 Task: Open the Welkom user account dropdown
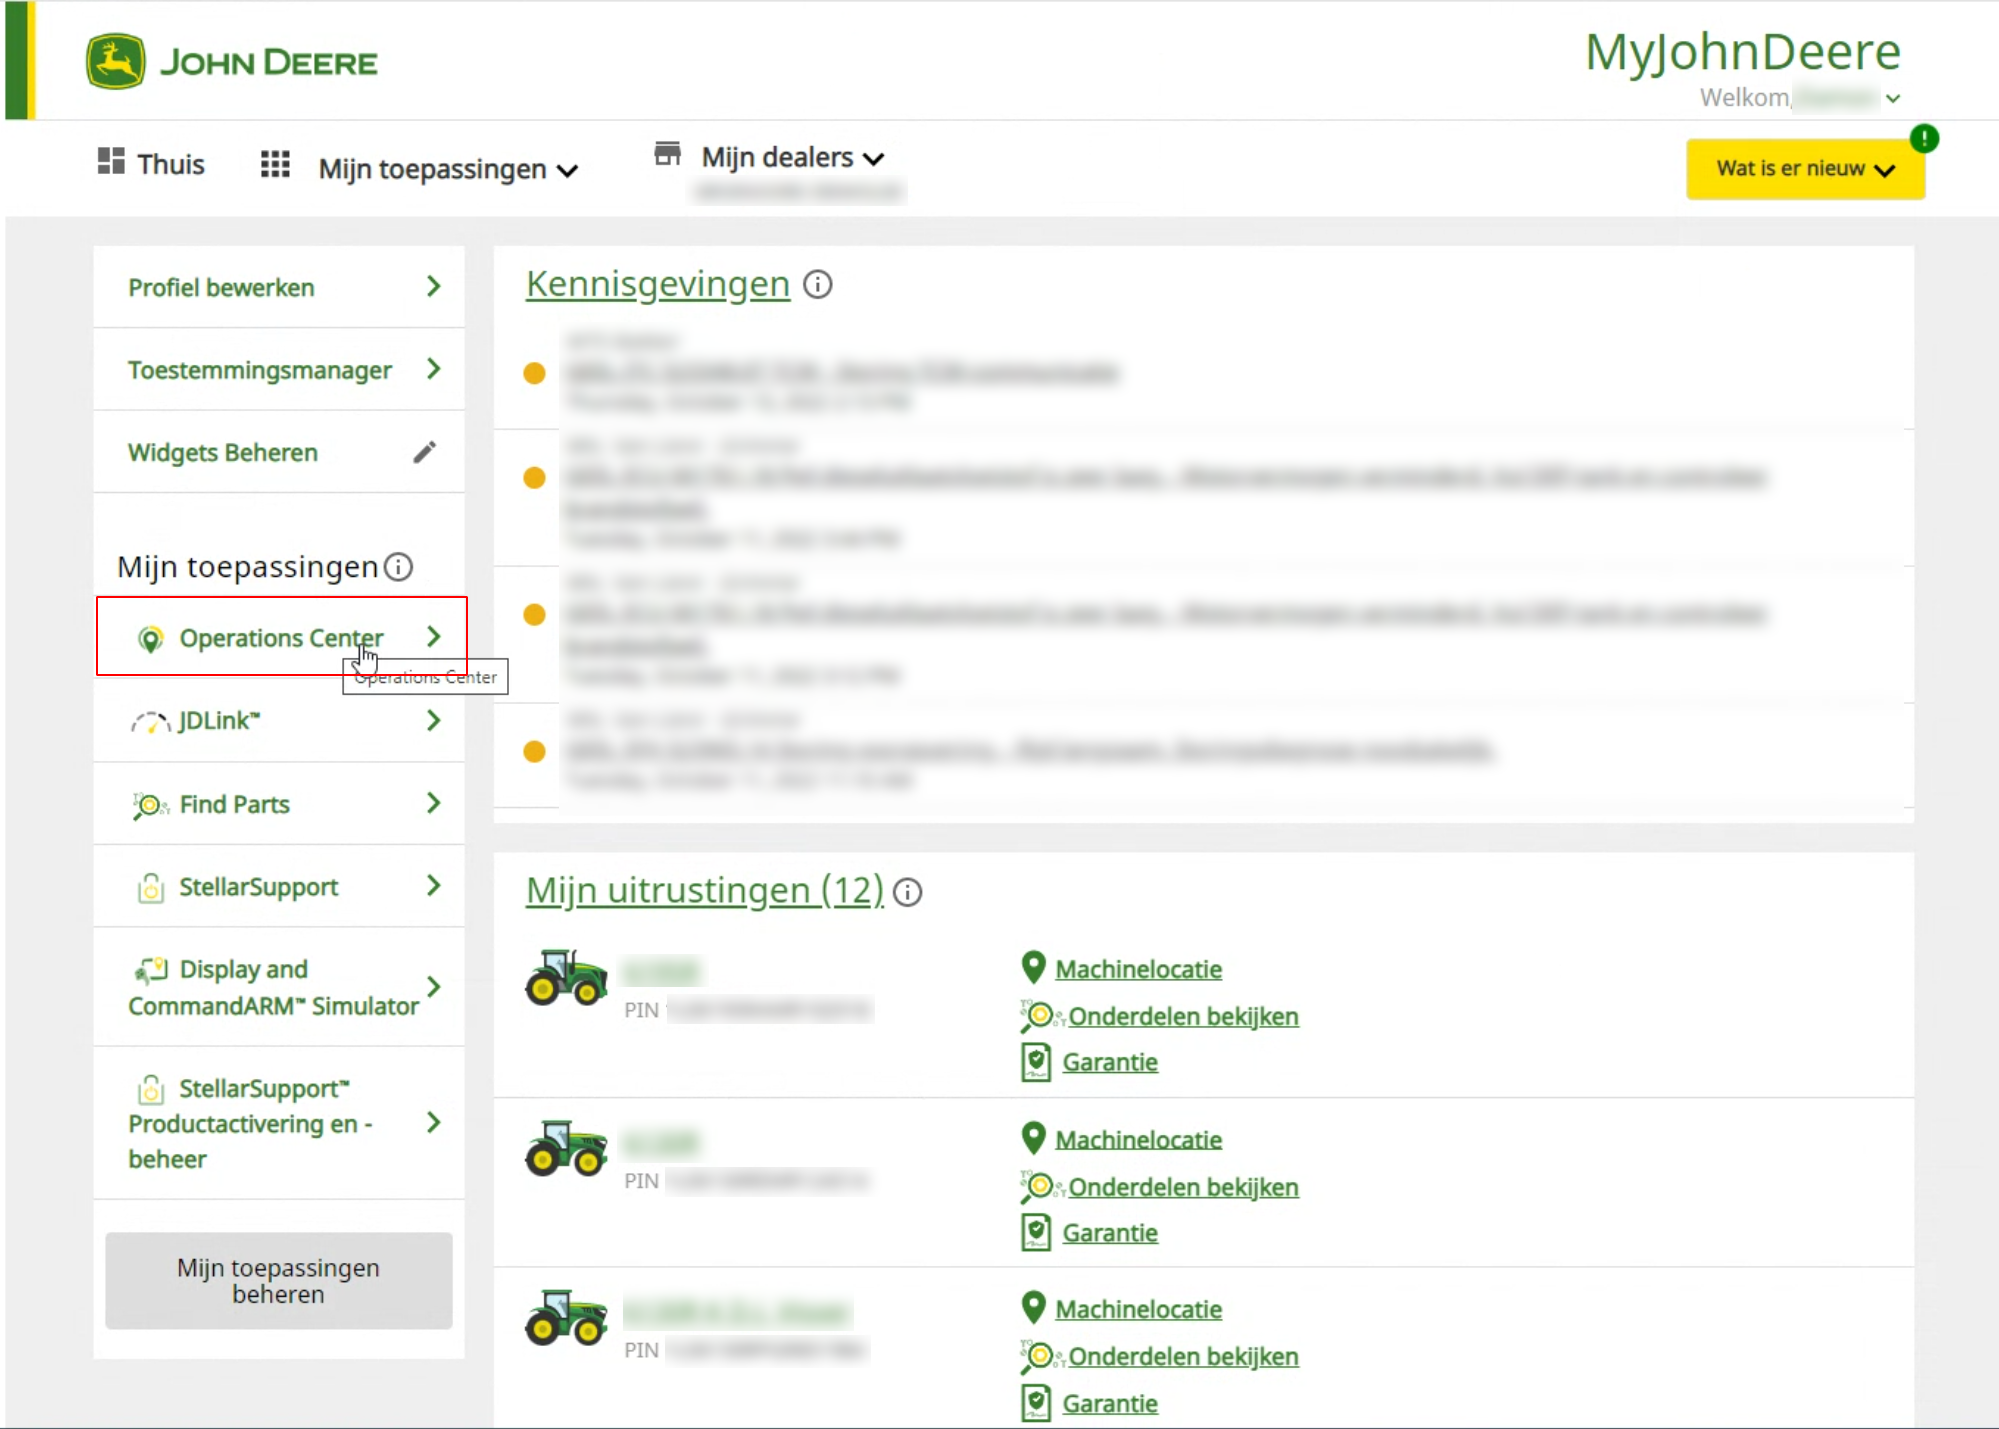[x=1892, y=98]
